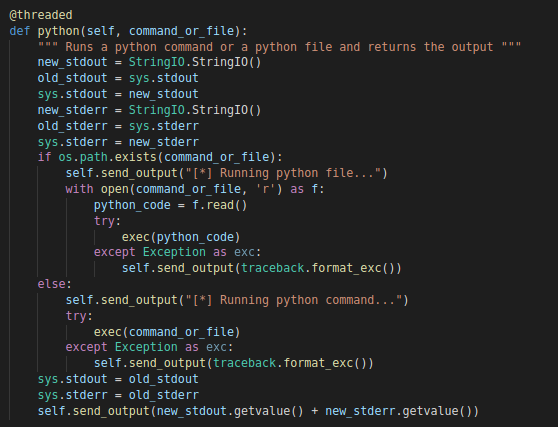
Task: Click the line 'new_stderr = StringIO.StringIO()'
Action: point(149,110)
